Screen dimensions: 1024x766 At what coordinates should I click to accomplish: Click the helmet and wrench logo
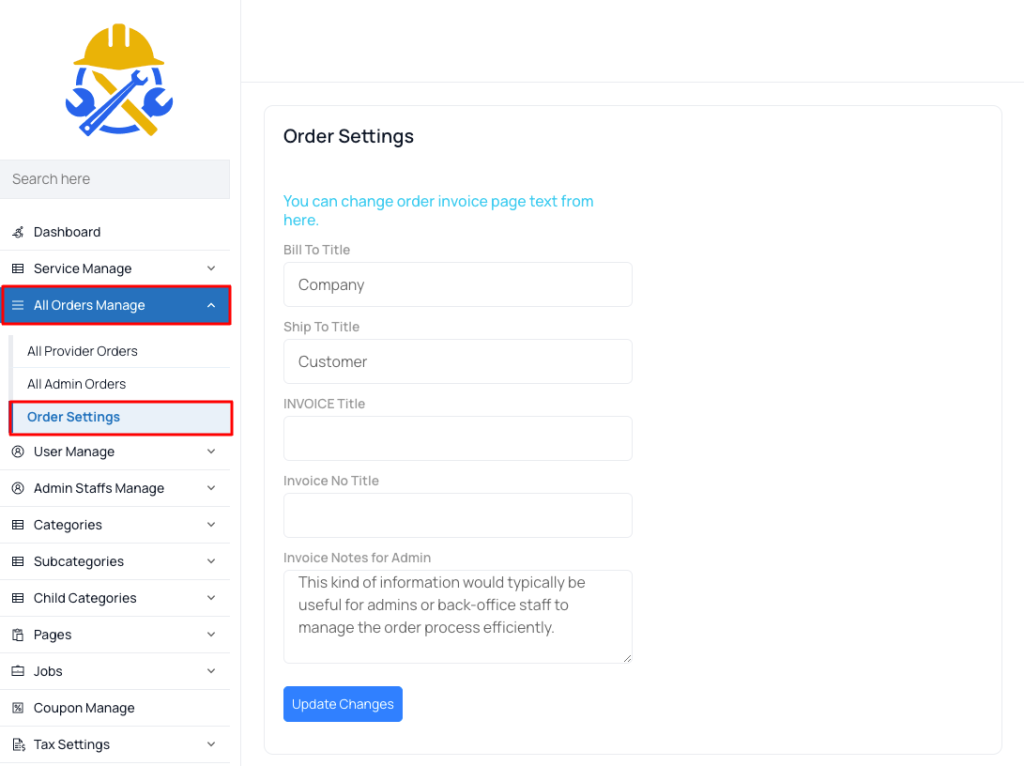coord(119,80)
